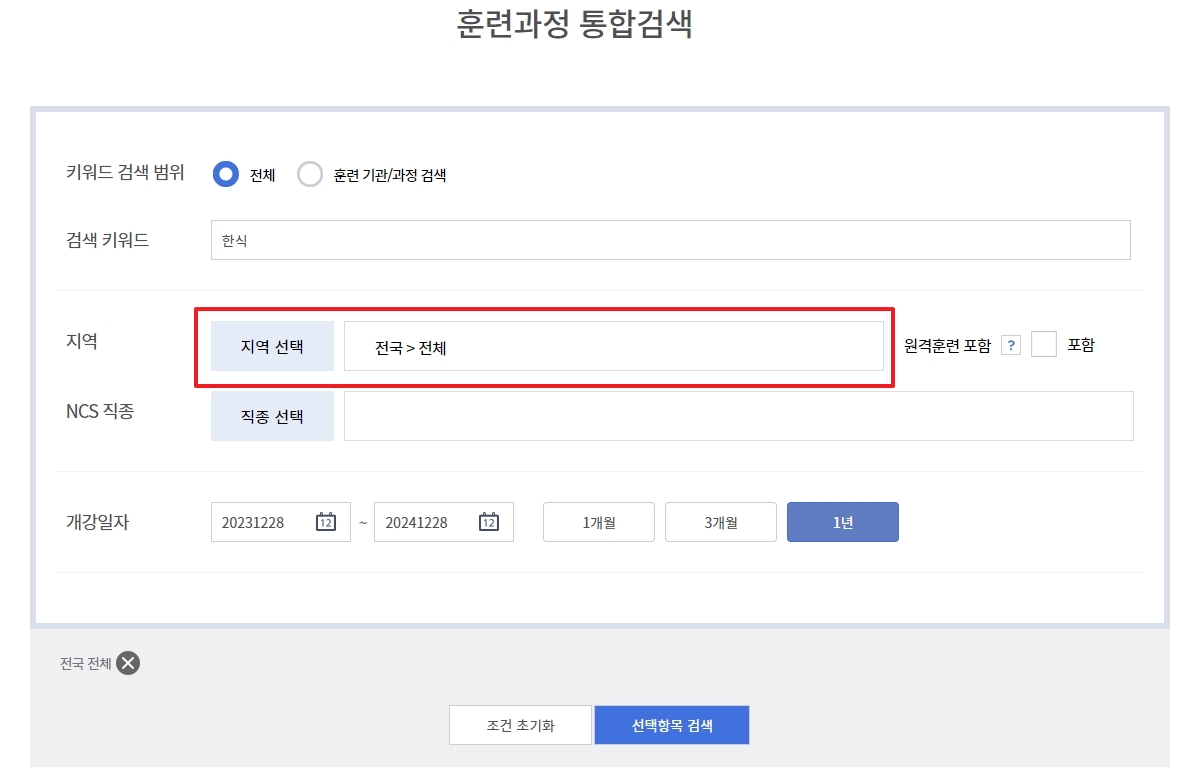Set date range with the 3개월 button
Image resolution: width=1190 pixels, height=779 pixels.
(720, 521)
